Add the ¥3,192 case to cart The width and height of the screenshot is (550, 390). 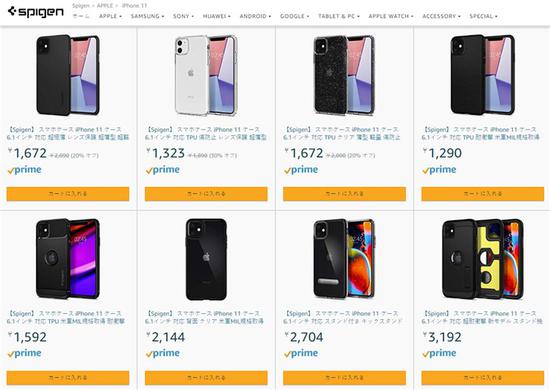pos(483,378)
